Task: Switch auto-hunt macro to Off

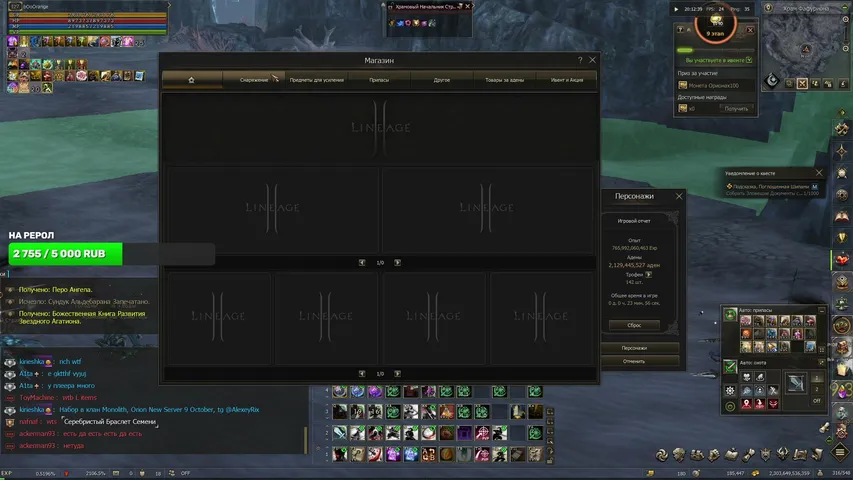Action: 817,401
